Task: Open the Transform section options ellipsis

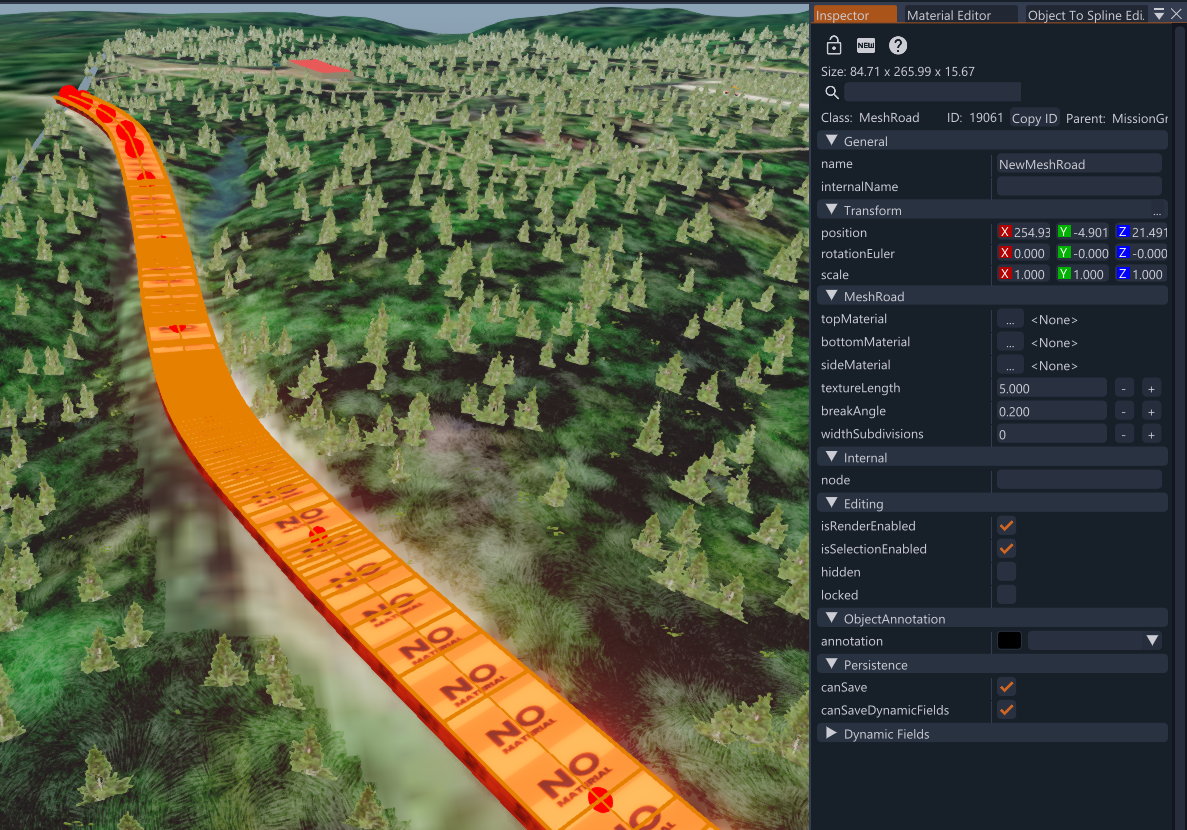Action: [x=1157, y=211]
